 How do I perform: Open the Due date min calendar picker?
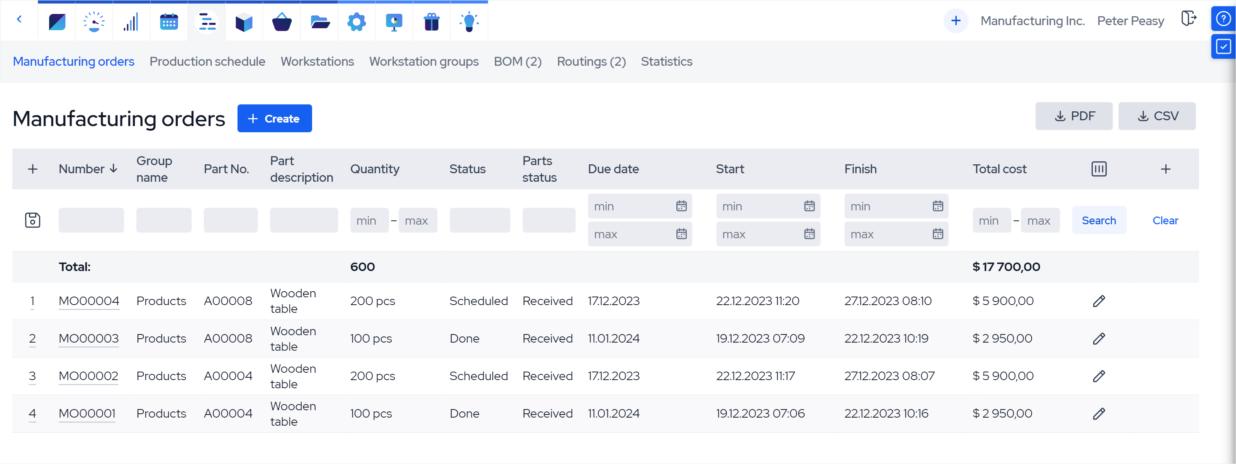pyautogui.click(x=681, y=206)
